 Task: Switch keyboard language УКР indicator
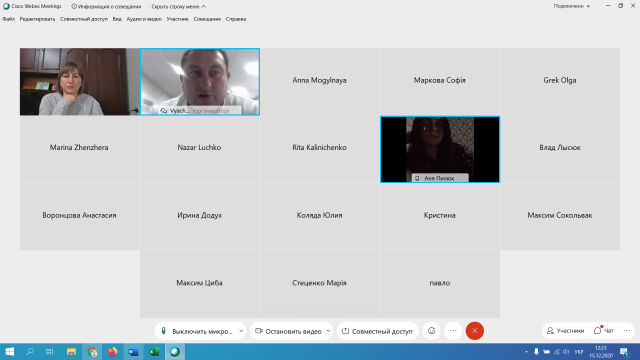579,352
